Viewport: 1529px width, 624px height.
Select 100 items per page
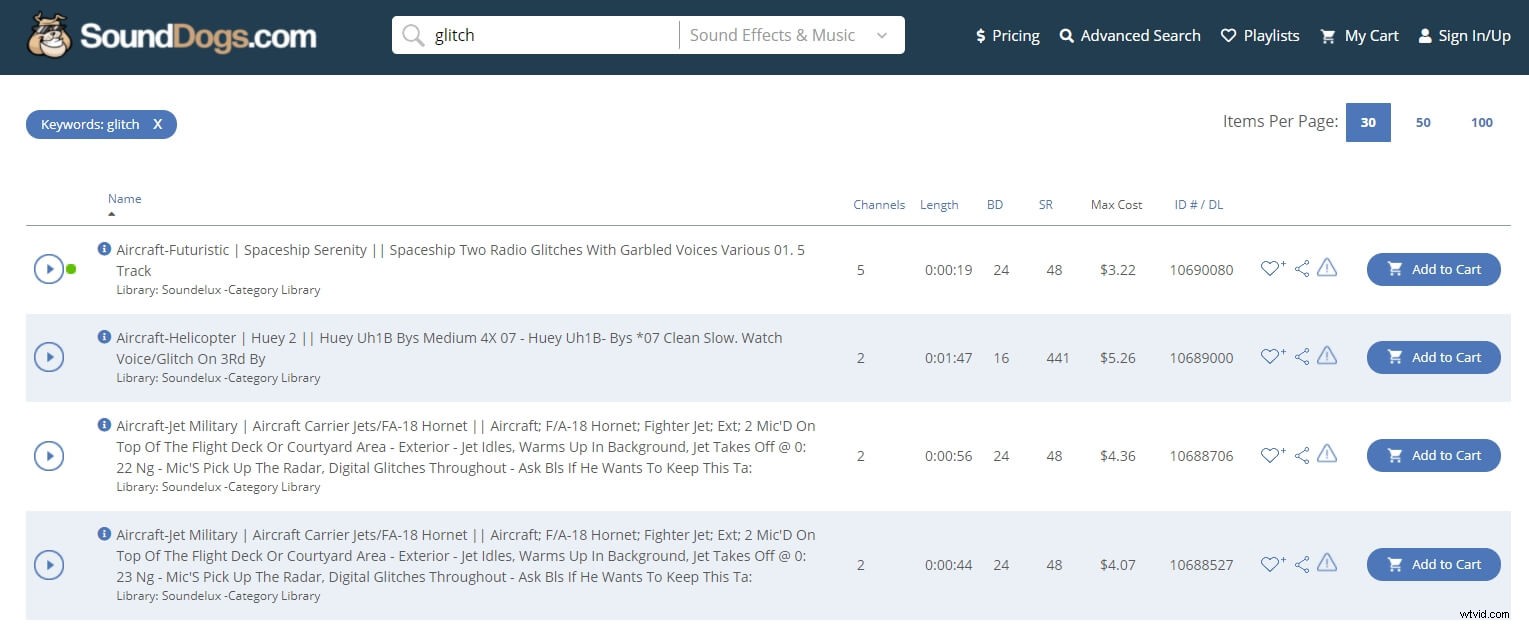[x=1481, y=122]
